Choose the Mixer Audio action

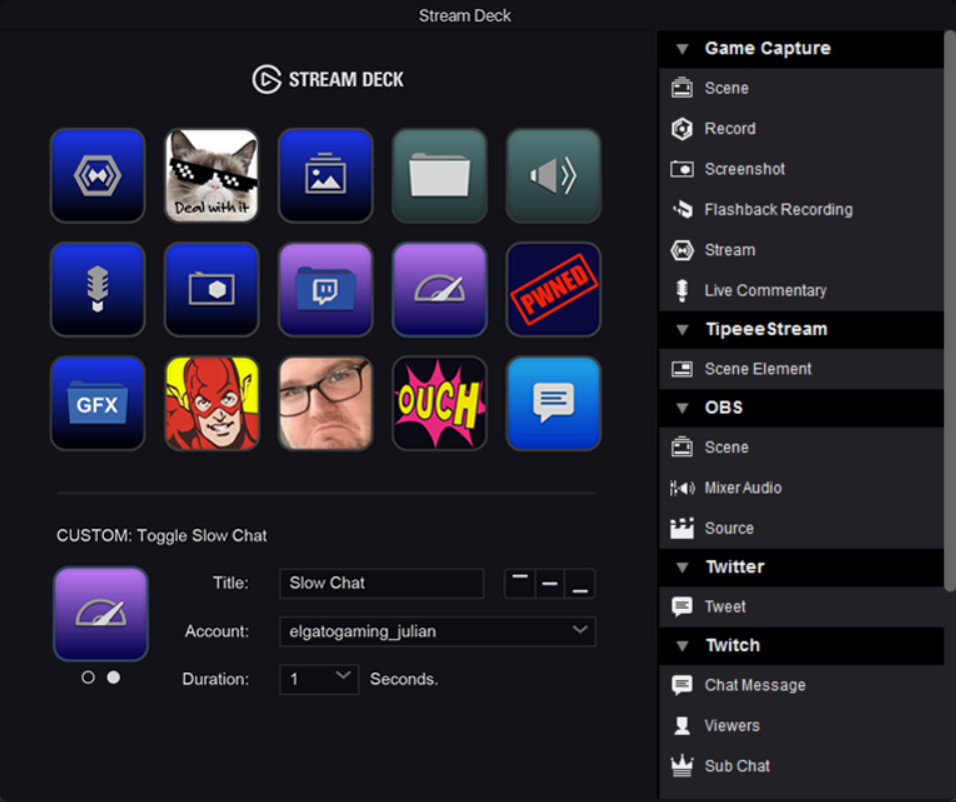801,488
